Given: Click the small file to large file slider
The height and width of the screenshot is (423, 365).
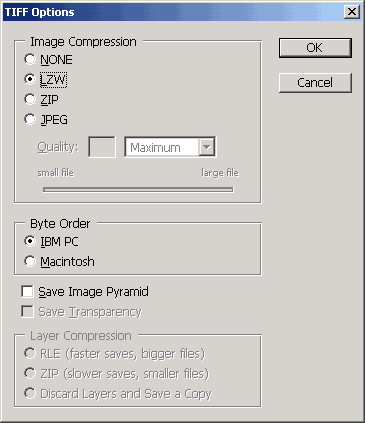Looking at the screenshot, I should click(x=138, y=190).
